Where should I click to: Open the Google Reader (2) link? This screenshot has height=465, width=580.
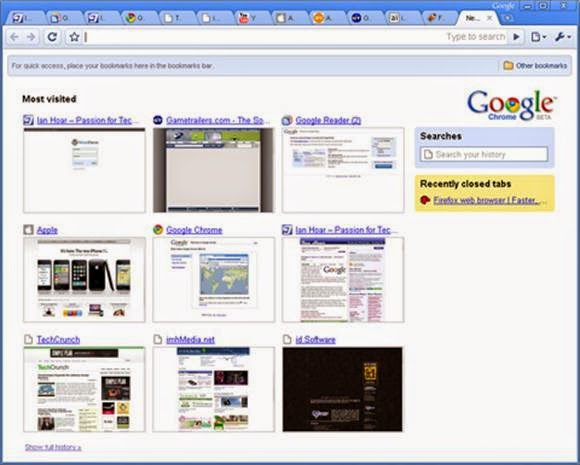328,120
